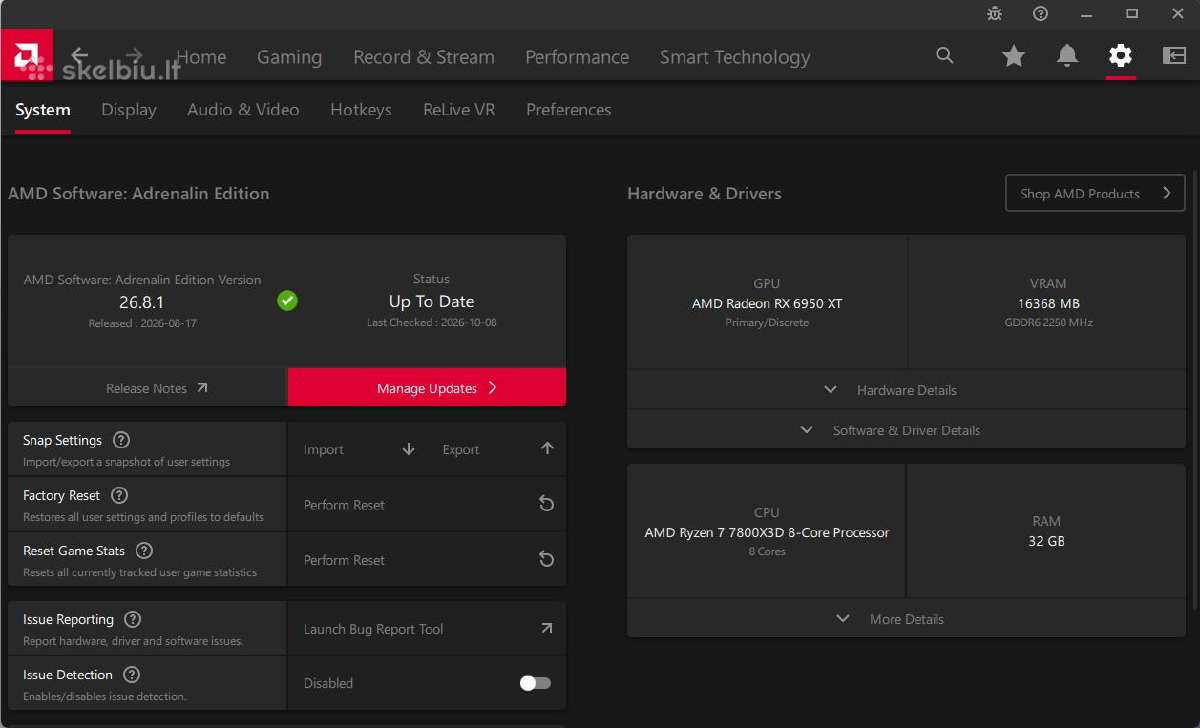This screenshot has width=1200, height=728.
Task: Click the Manage Updates button
Action: coord(427,388)
